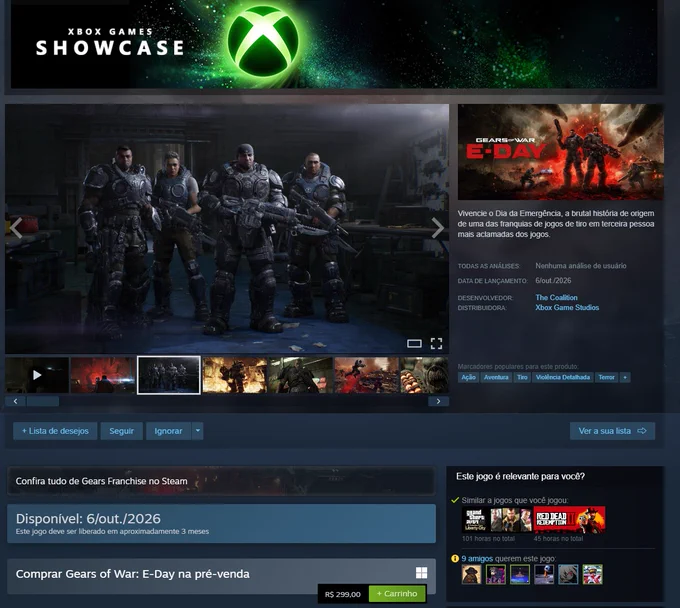The width and height of the screenshot is (680, 608).
Task: Select the Violência Detalhada tag
Action: (563, 377)
